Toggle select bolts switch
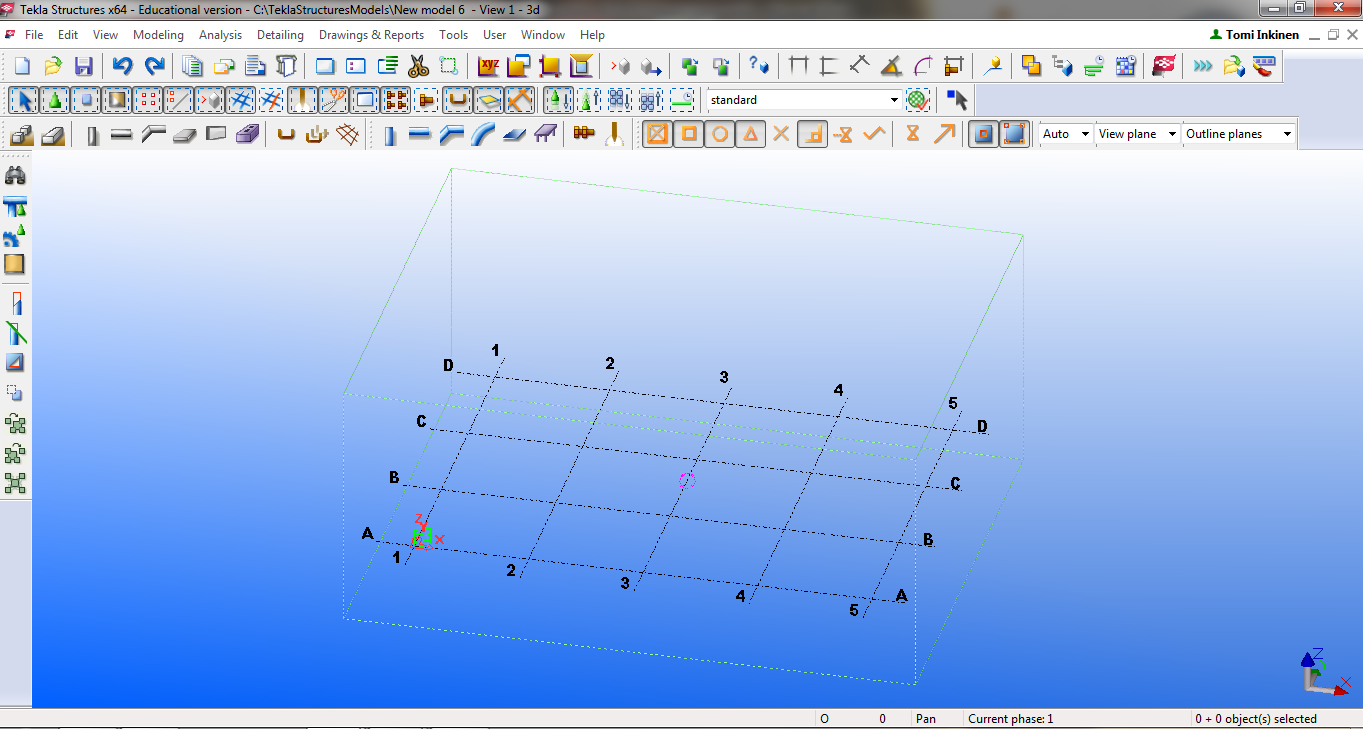This screenshot has height=729, width=1363. pyautogui.click(x=396, y=100)
